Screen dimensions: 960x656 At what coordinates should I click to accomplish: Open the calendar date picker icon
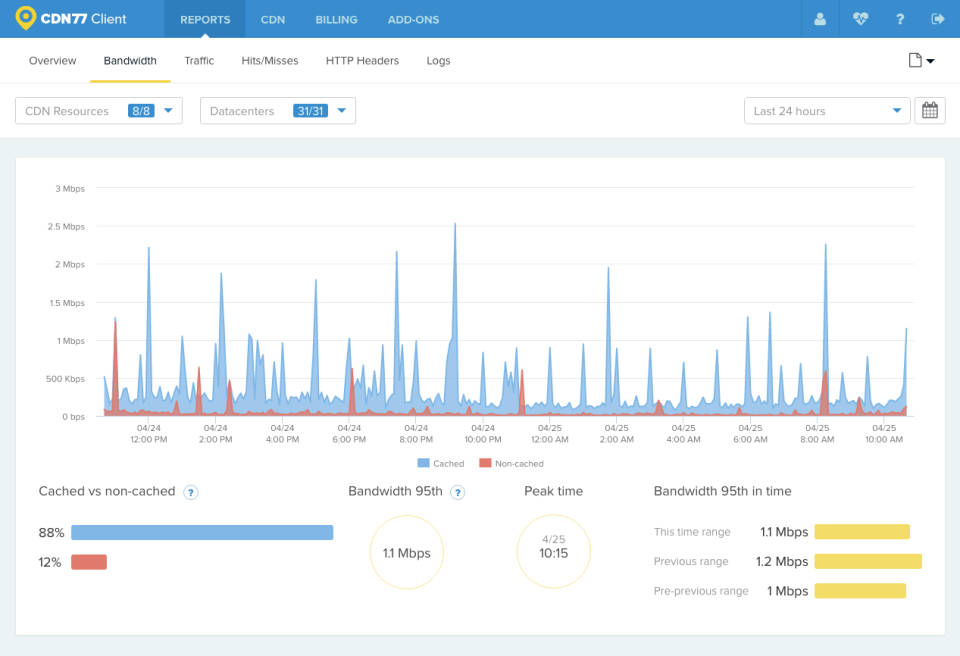coord(929,111)
